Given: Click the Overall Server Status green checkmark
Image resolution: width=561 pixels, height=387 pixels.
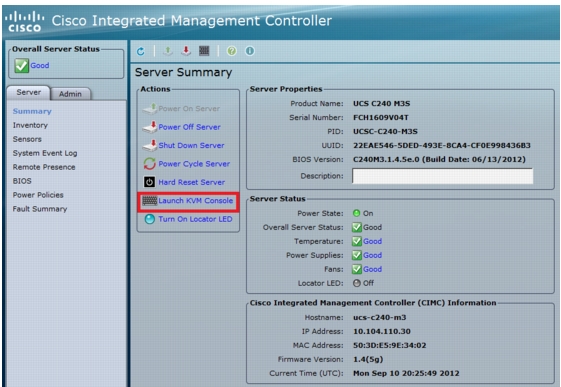Looking at the screenshot, I should tap(21, 65).
